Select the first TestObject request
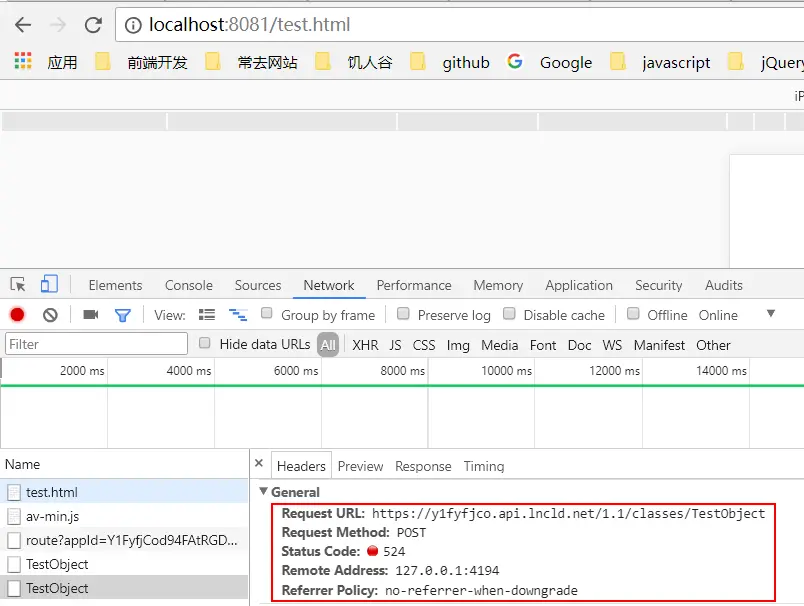804x606 pixels. coord(124,564)
